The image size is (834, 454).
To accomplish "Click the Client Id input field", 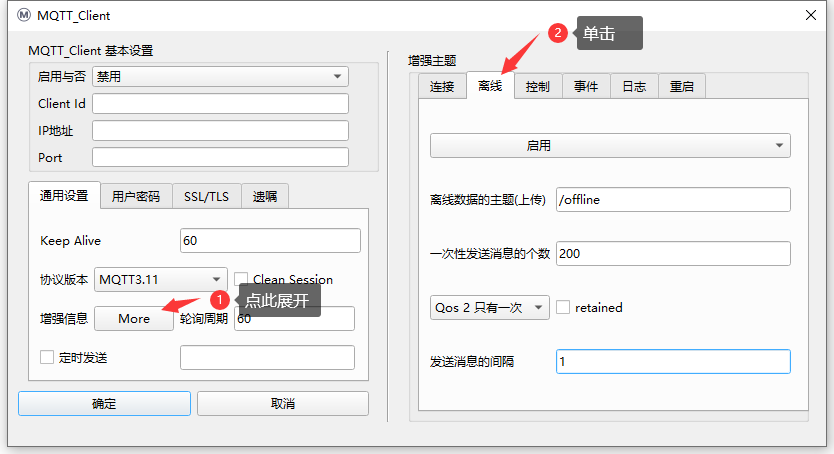I will click(220, 104).
